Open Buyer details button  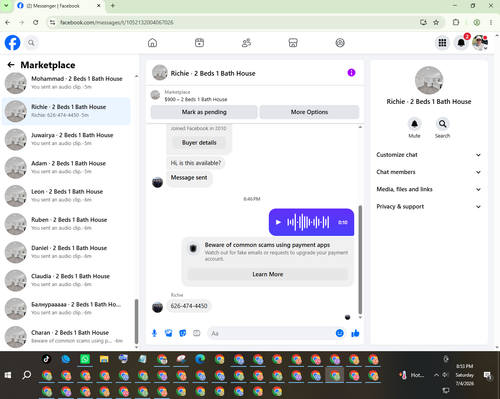199,143
